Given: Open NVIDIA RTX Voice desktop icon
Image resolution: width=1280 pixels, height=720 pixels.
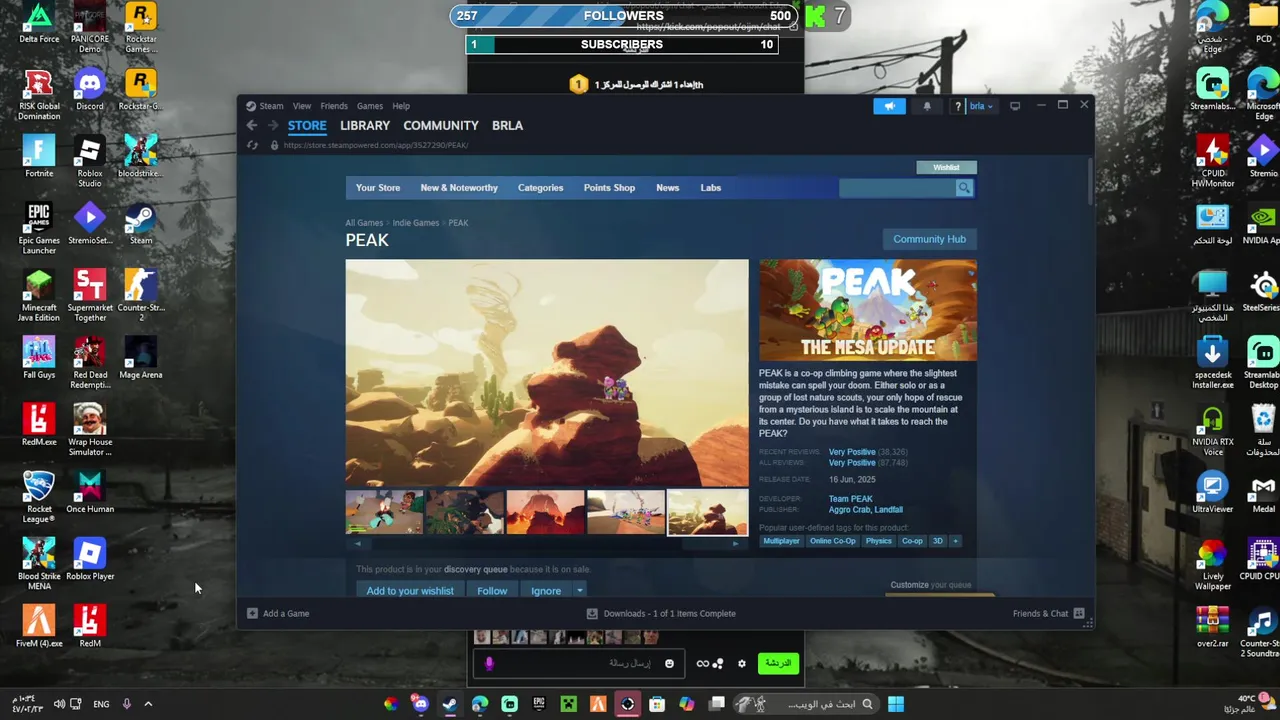Looking at the screenshot, I should click(x=1213, y=431).
